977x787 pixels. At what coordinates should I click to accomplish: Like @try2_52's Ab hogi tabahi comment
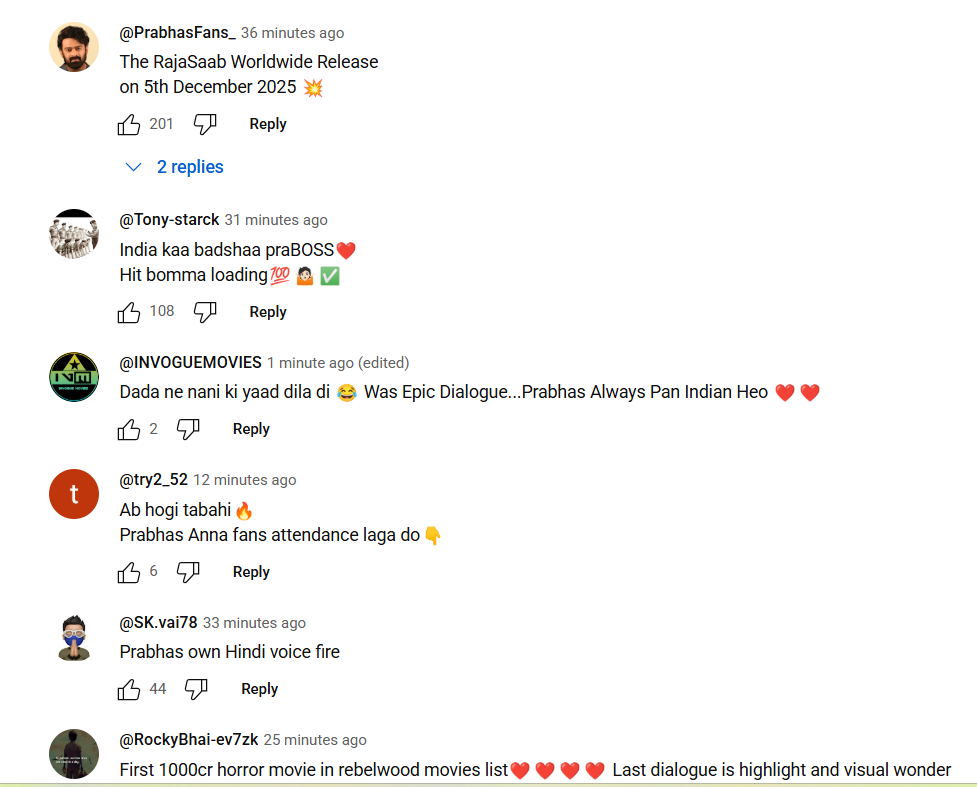[129, 572]
